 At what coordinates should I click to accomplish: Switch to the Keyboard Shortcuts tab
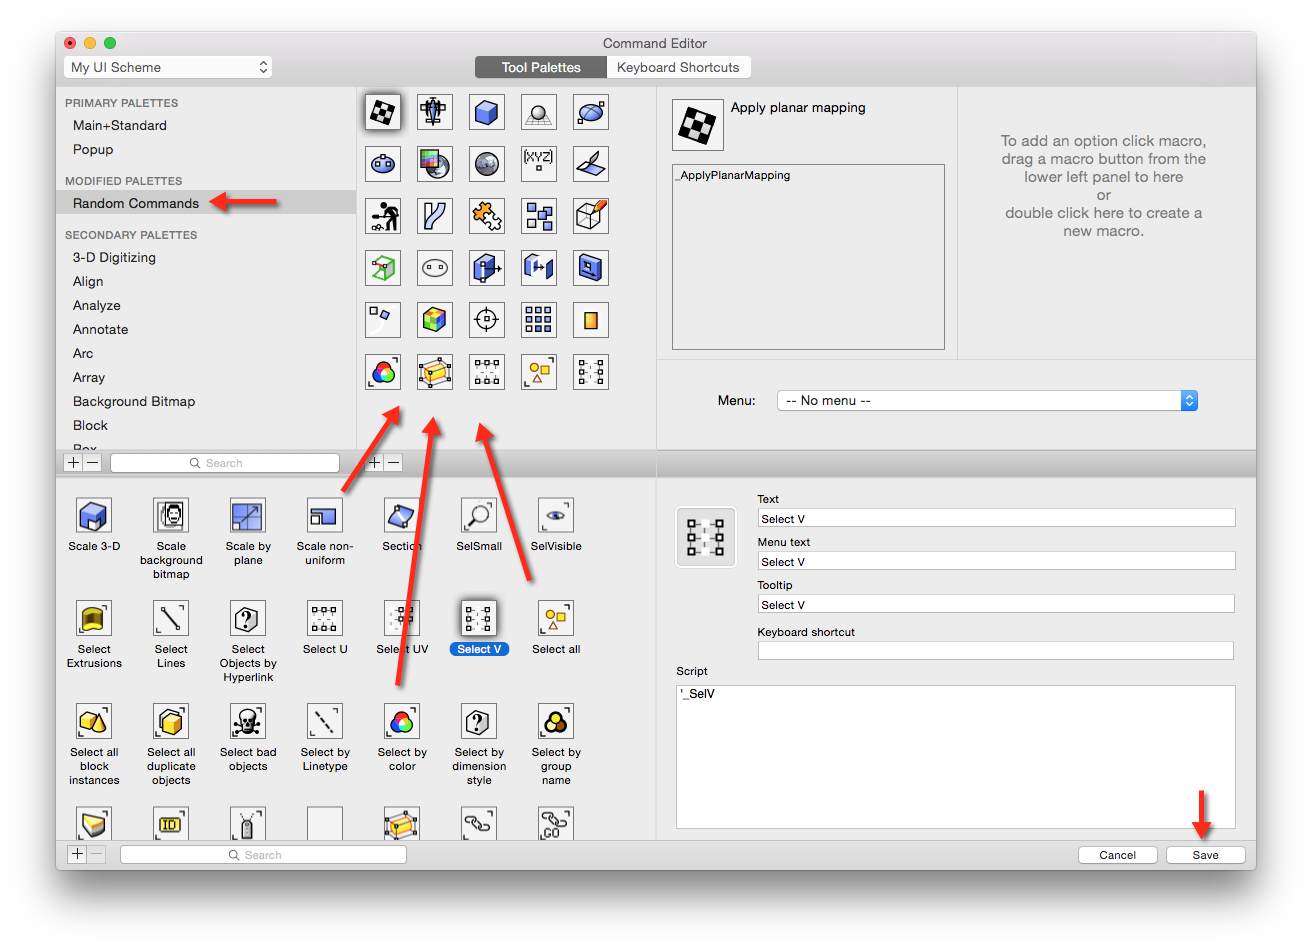tap(678, 67)
